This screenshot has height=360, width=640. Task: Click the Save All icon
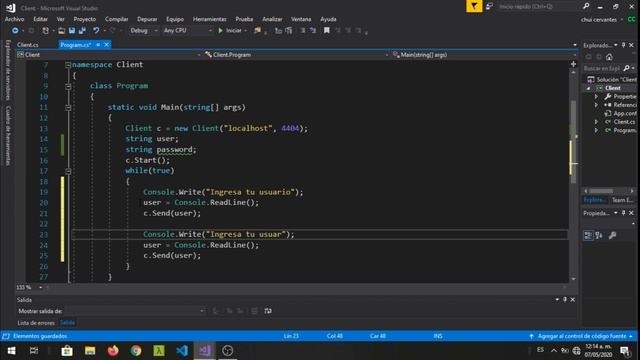(x=82, y=31)
